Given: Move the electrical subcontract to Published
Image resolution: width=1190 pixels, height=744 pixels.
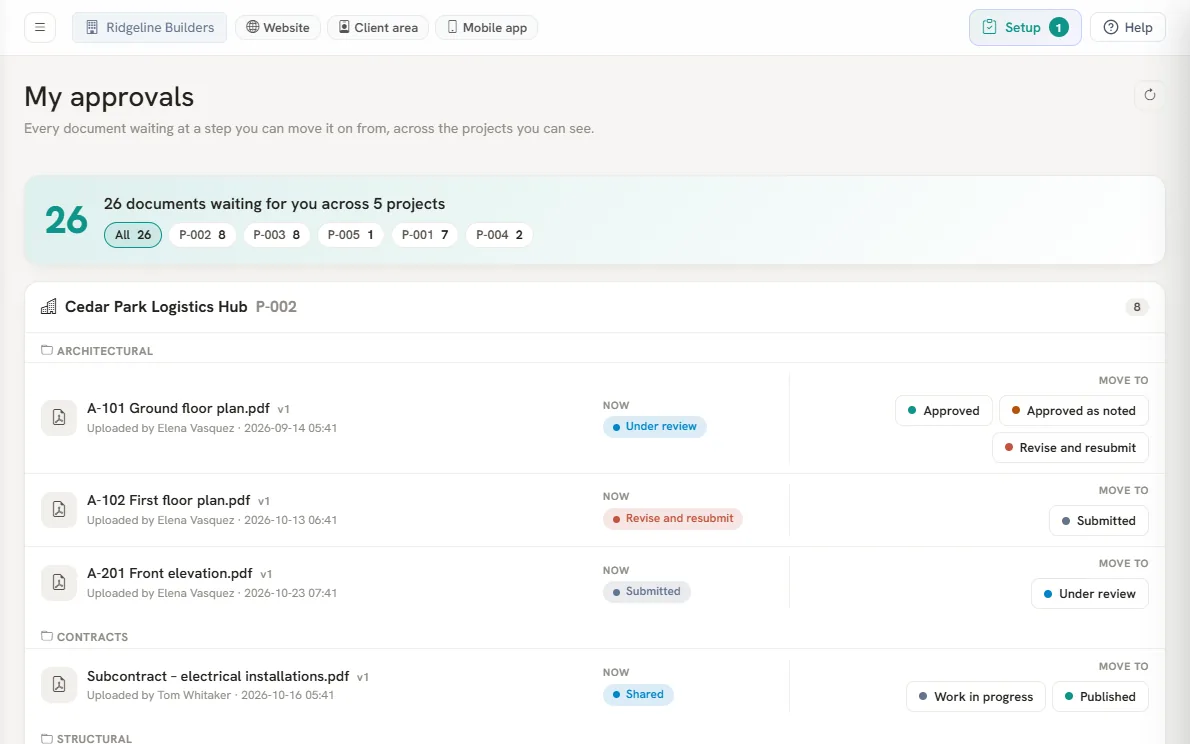Looking at the screenshot, I should 1100,697.
